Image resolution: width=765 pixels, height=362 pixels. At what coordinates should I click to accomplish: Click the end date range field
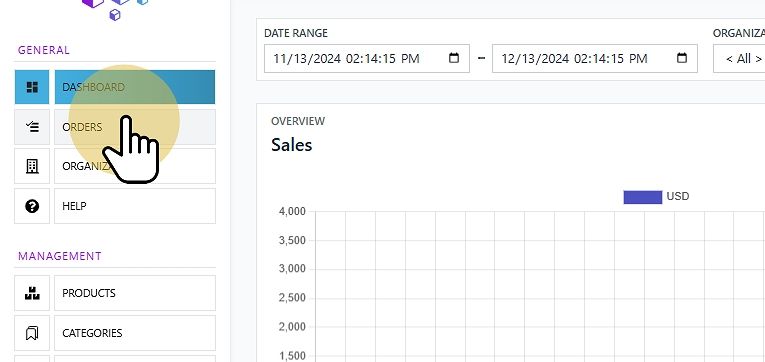595,59
